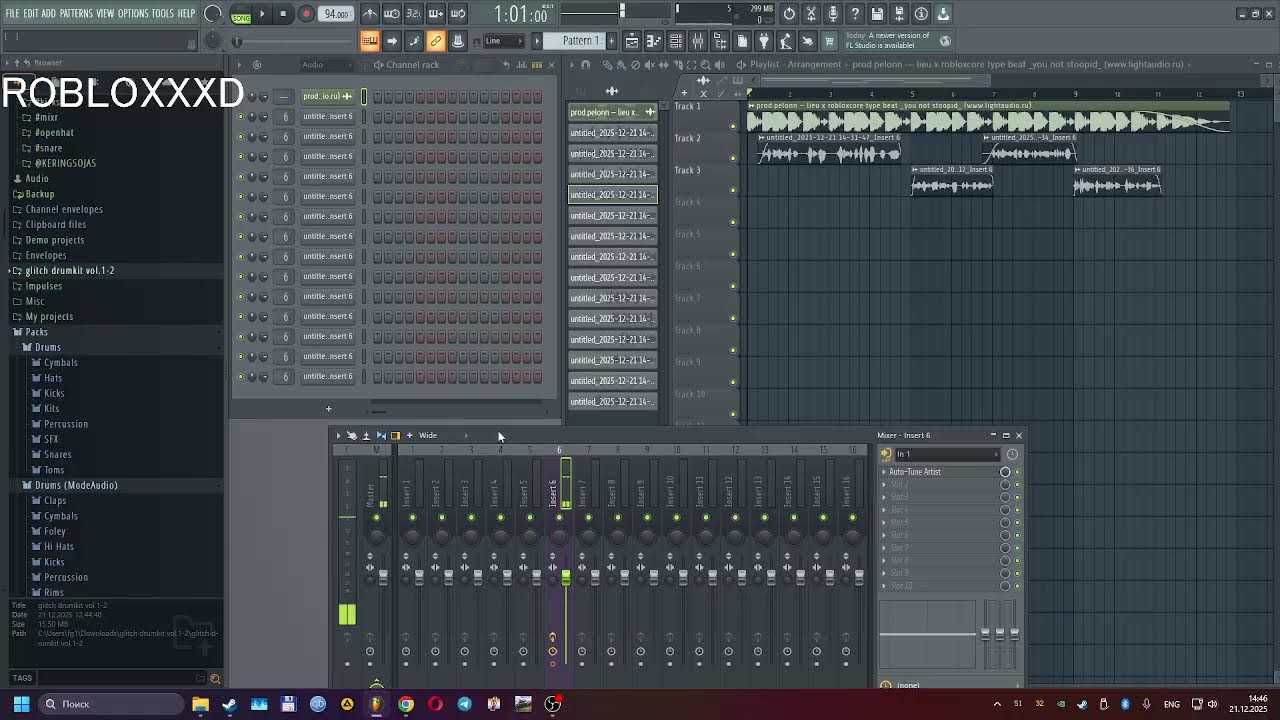
Task: Select the Pattern 1 selector
Action: coord(580,41)
